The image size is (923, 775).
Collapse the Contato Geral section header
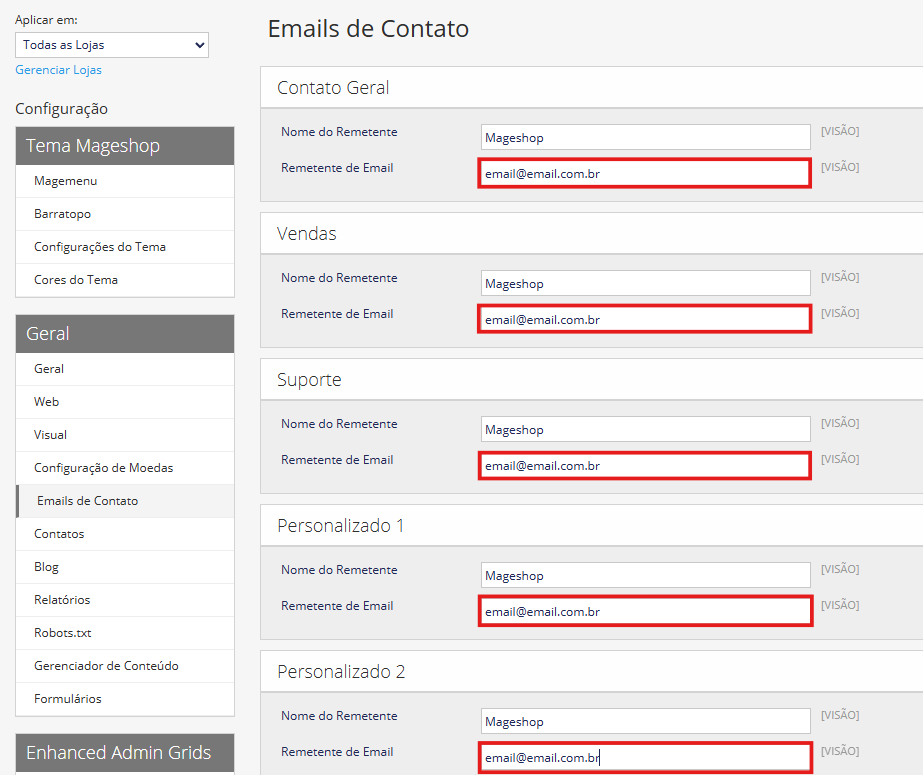(x=333, y=88)
